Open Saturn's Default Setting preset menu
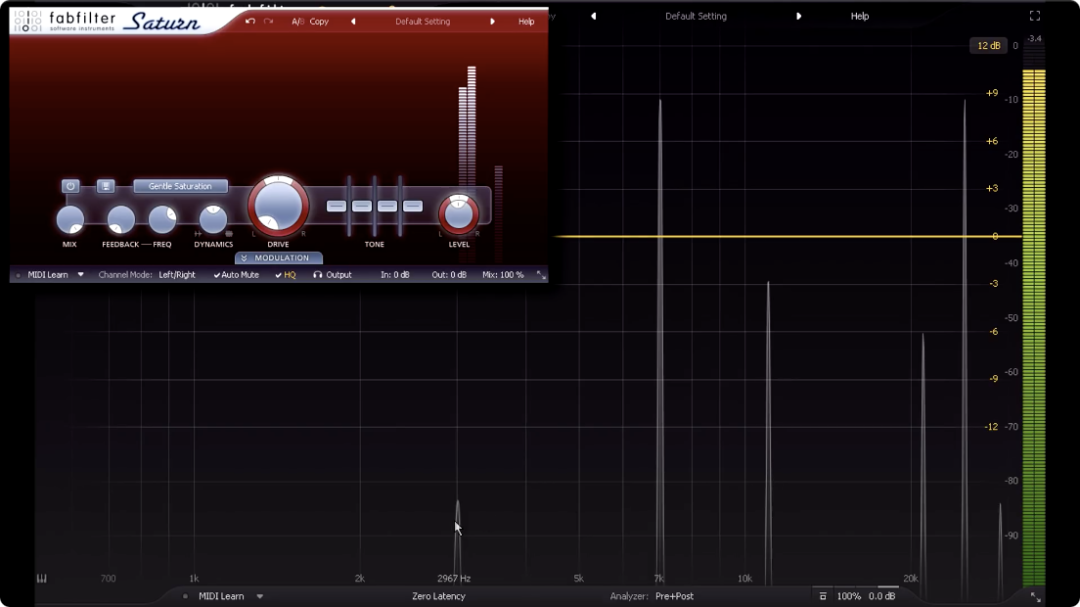Viewport: 1080px width, 607px height. [x=422, y=21]
